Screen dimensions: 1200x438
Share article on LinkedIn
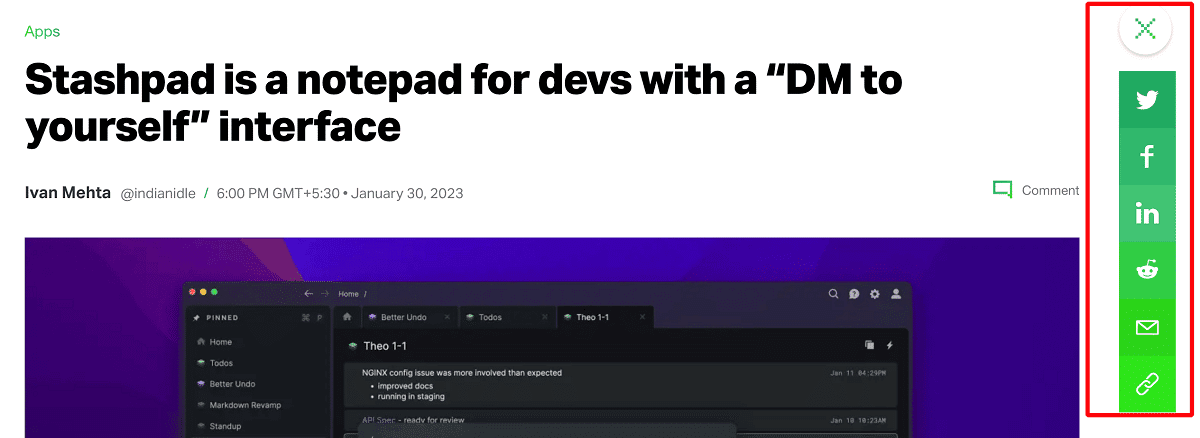[1146, 214]
